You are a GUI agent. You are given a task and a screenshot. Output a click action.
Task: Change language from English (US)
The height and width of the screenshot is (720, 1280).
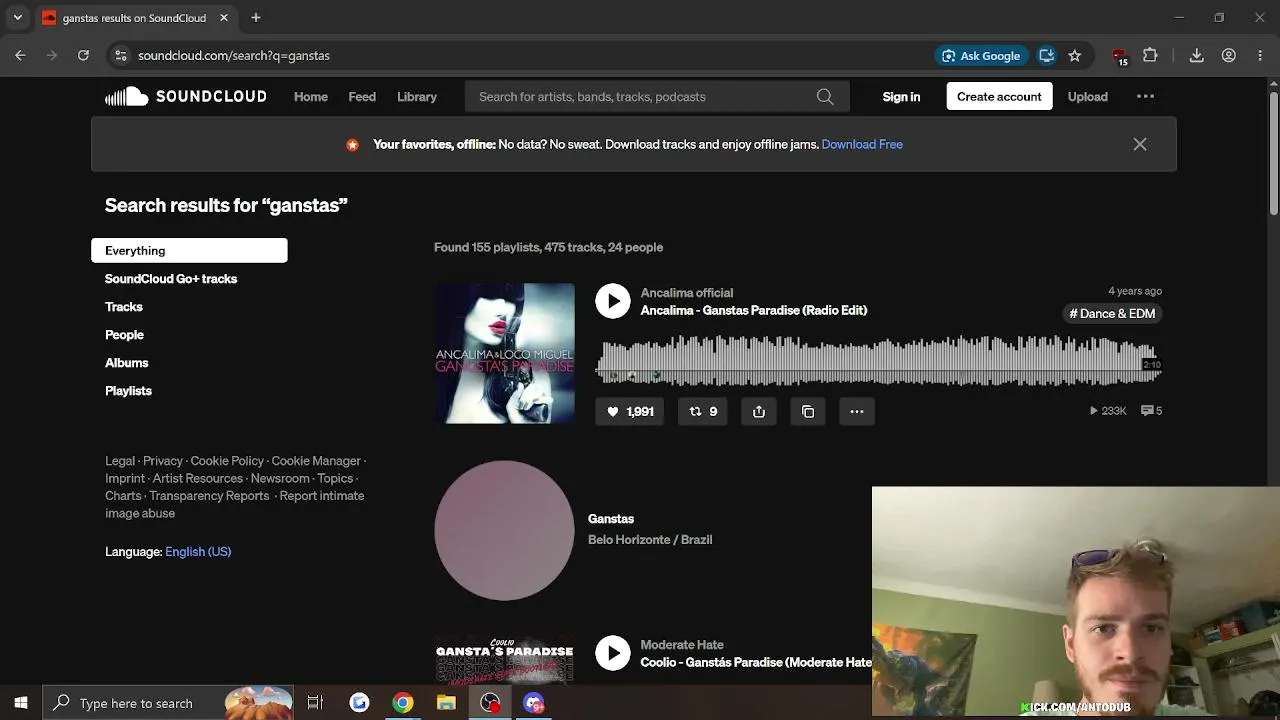pyautogui.click(x=198, y=552)
